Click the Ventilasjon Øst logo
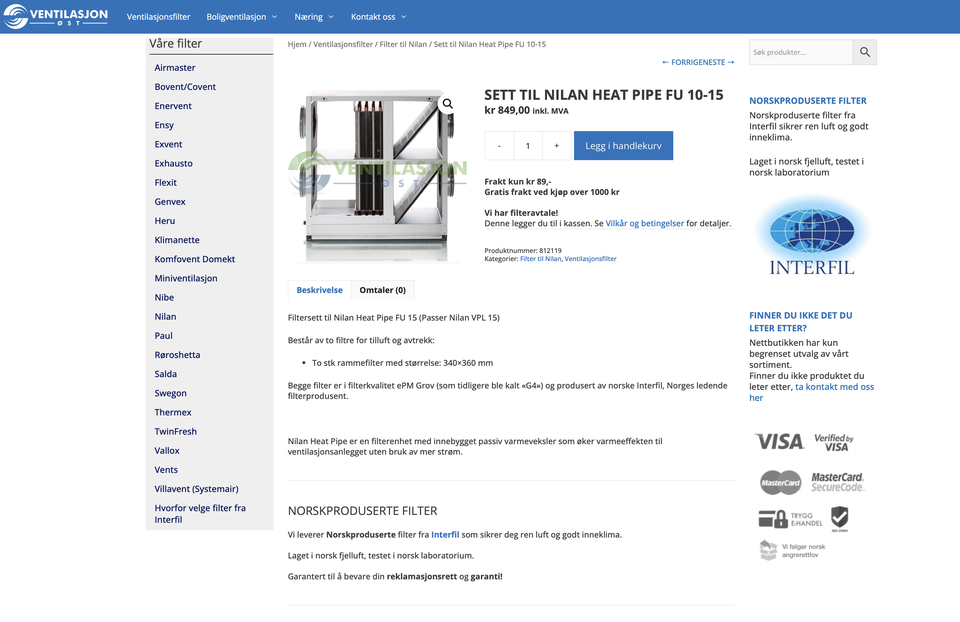The height and width of the screenshot is (622, 960). coord(56,17)
